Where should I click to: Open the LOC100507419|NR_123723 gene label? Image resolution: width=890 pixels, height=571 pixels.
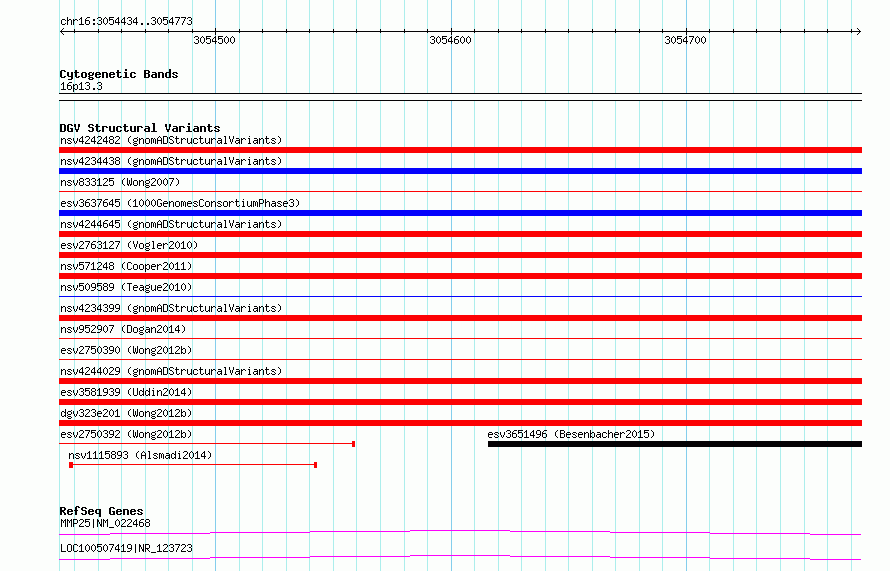[127, 548]
